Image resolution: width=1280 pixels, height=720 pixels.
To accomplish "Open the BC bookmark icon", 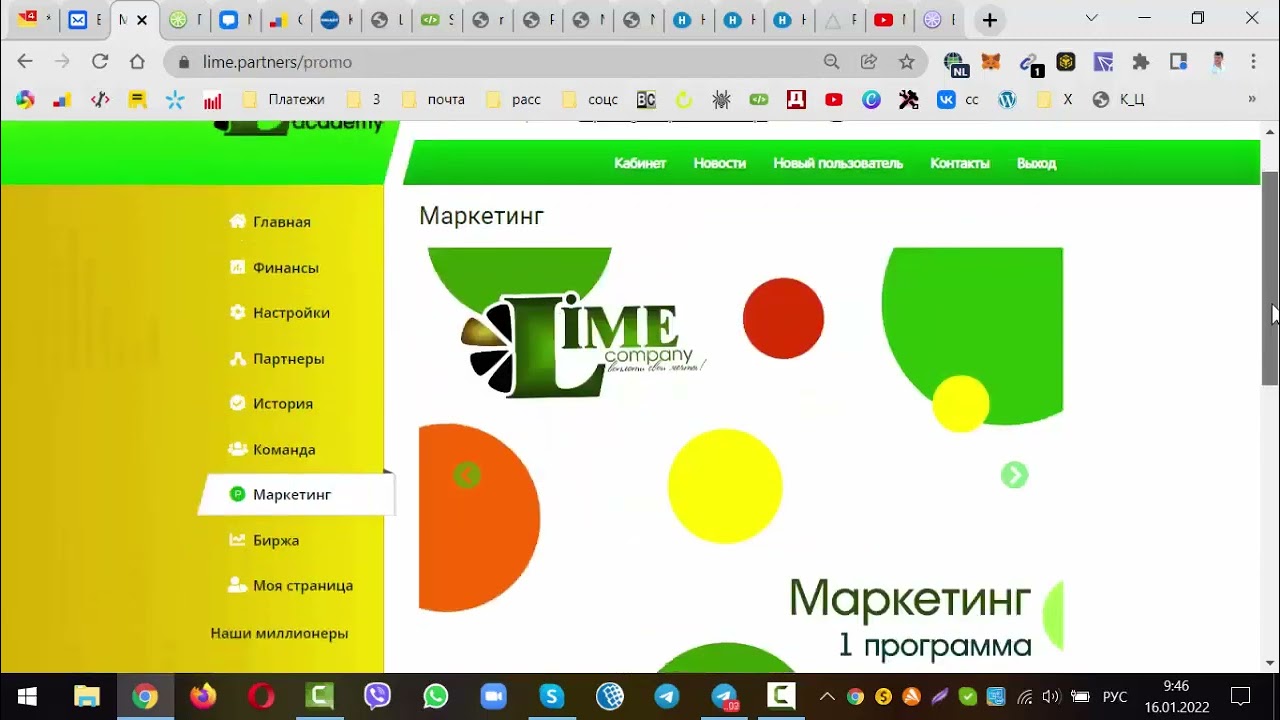I will click(646, 99).
